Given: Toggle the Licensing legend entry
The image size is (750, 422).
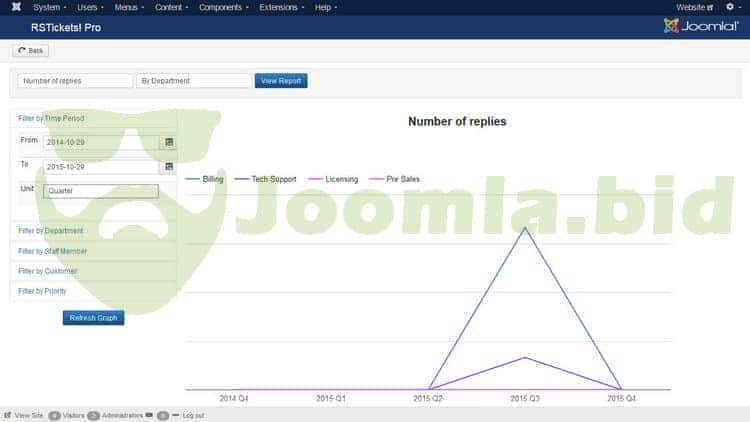Looking at the screenshot, I should coord(332,179).
